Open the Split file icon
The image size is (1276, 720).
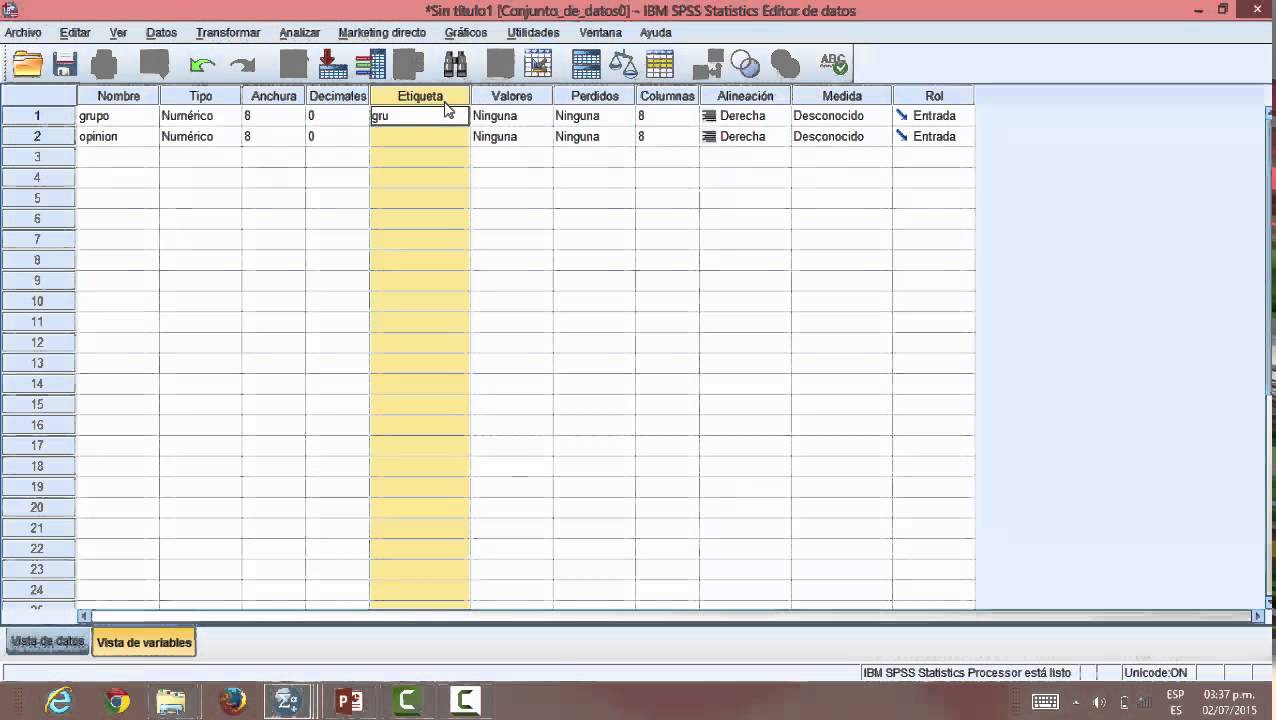pos(586,64)
